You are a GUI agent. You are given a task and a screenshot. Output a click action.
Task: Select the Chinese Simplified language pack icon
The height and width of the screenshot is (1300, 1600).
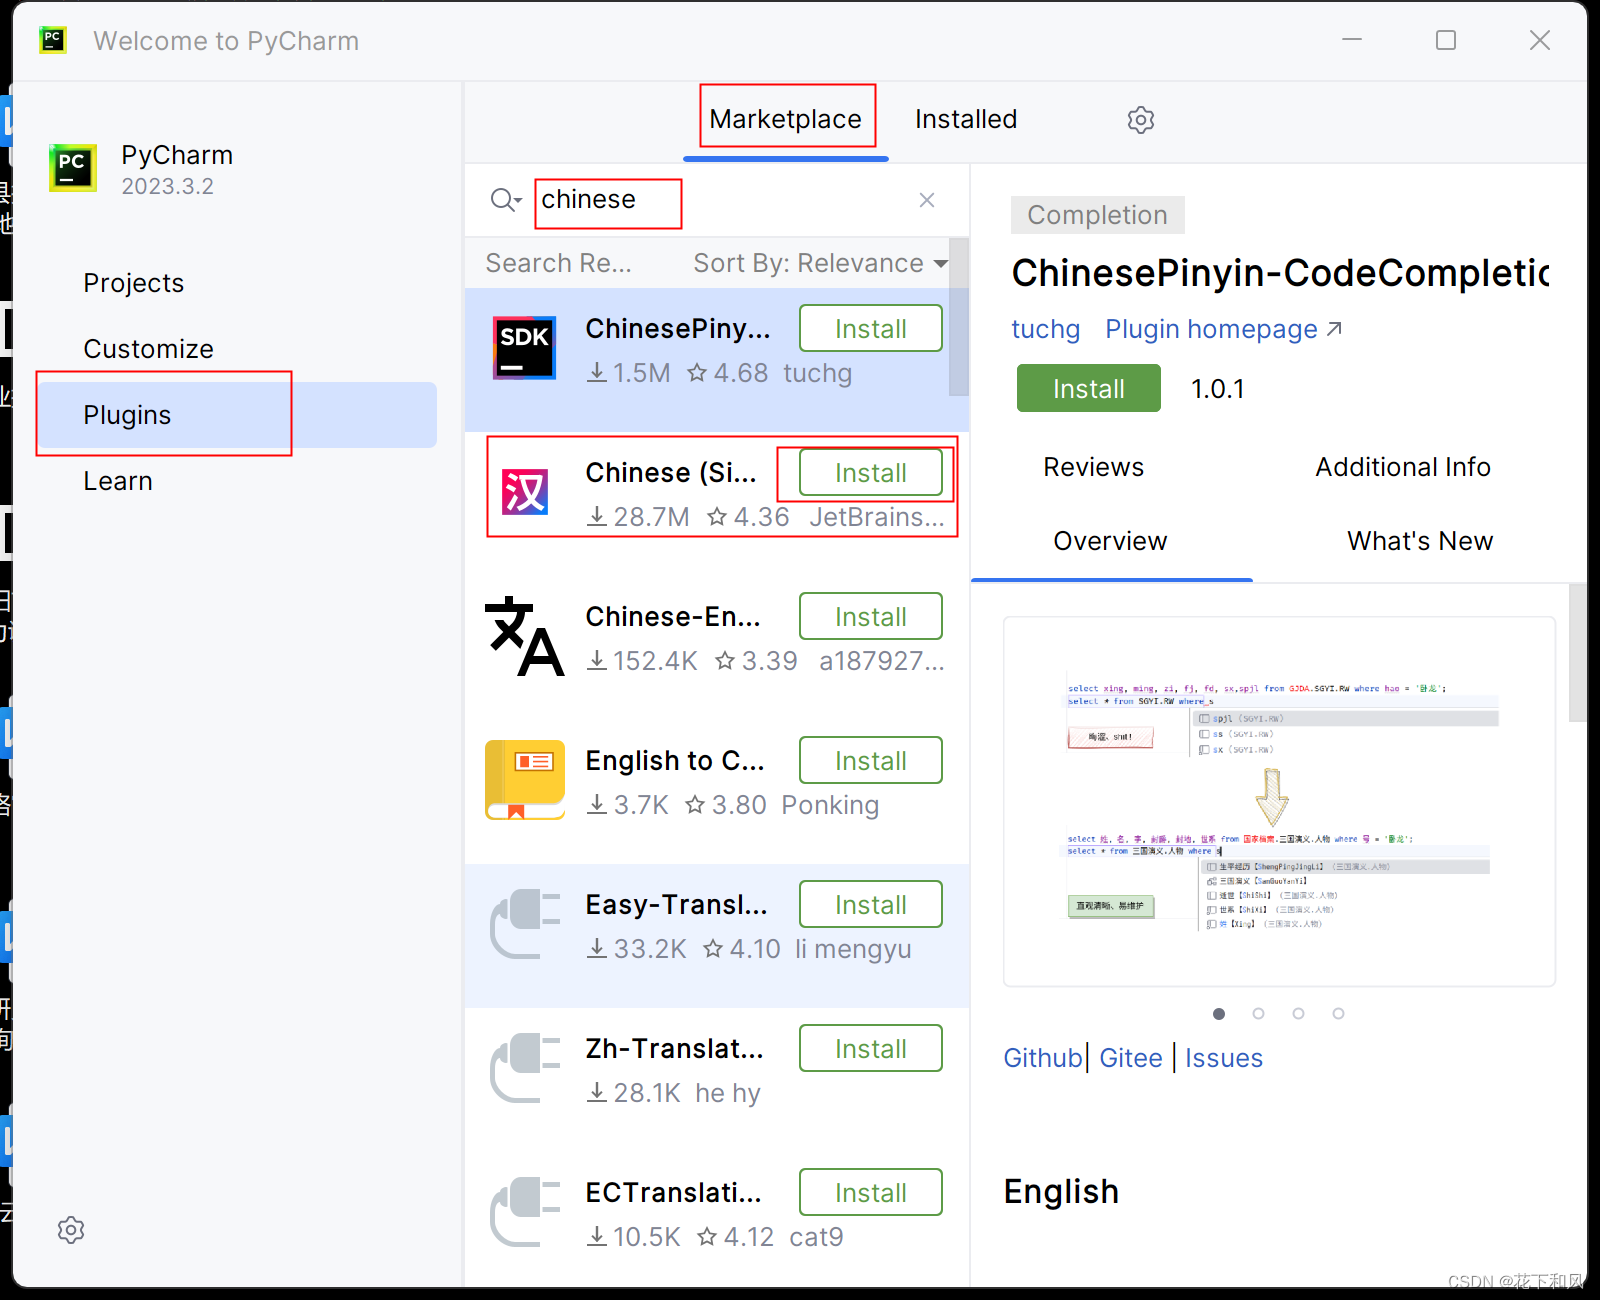pyautogui.click(x=524, y=492)
